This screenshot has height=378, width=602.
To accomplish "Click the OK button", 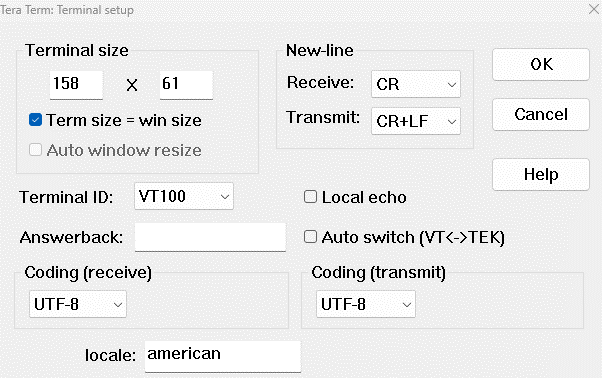I will [541, 64].
